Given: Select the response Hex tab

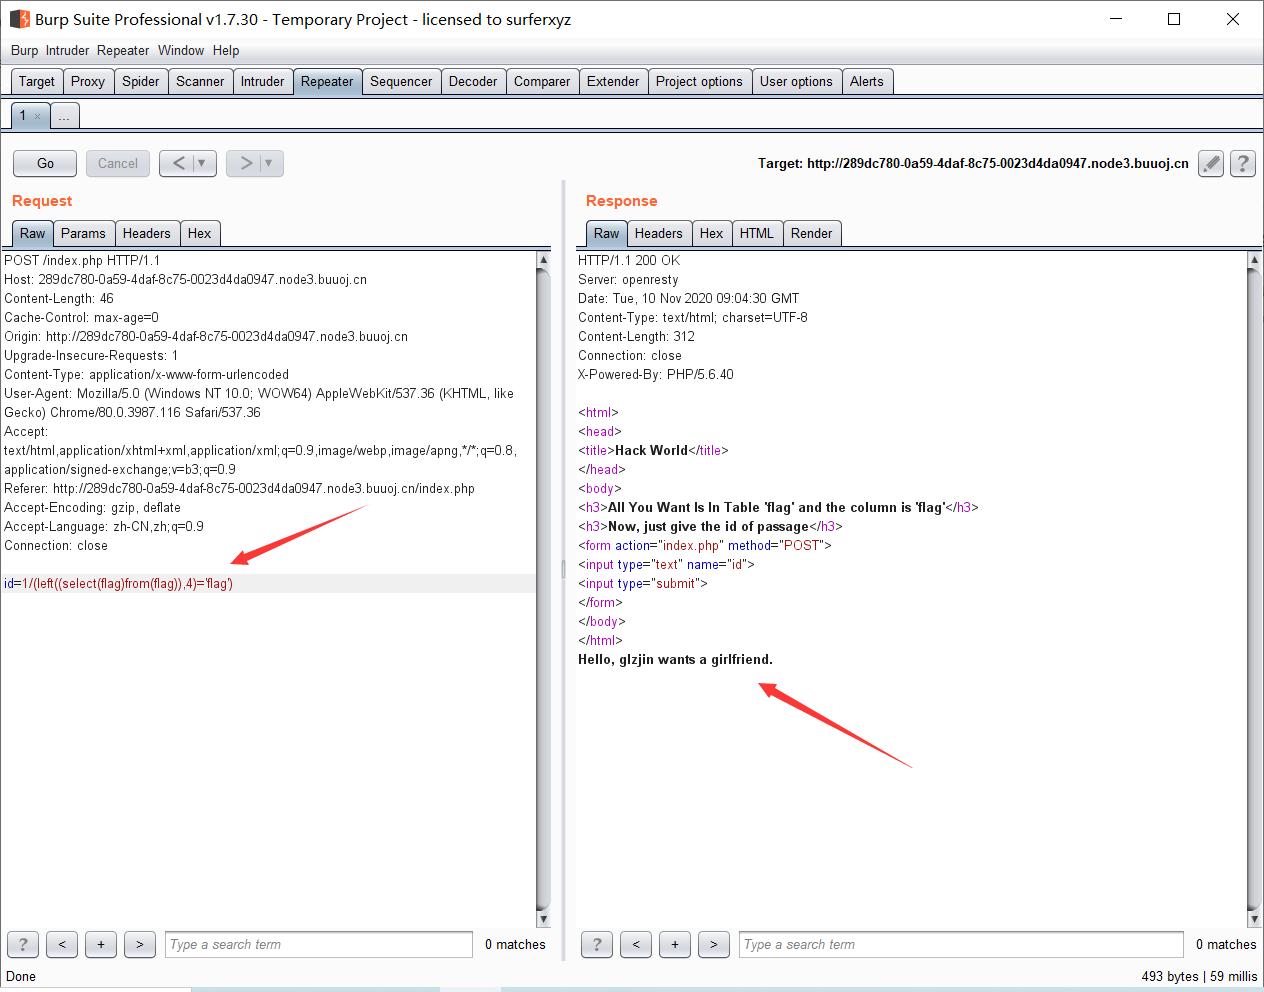Looking at the screenshot, I should 712,233.
